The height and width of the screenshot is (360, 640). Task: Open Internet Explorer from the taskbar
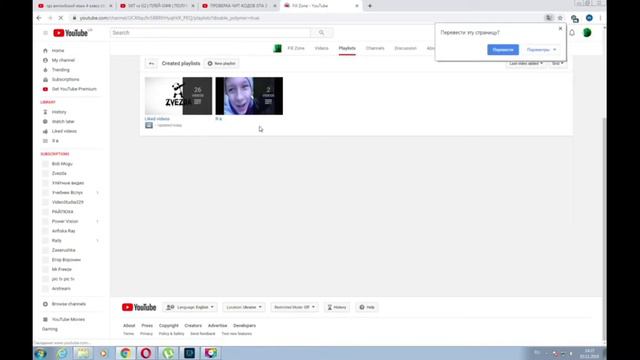(x=62, y=353)
